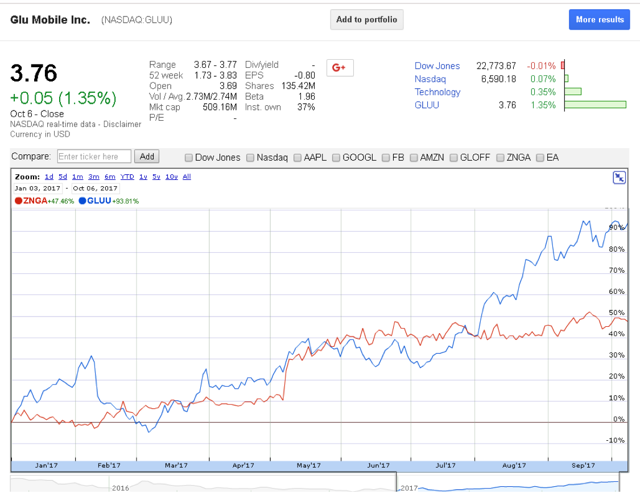
Task: Tick the ZNGA compare checkbox
Action: 500,158
